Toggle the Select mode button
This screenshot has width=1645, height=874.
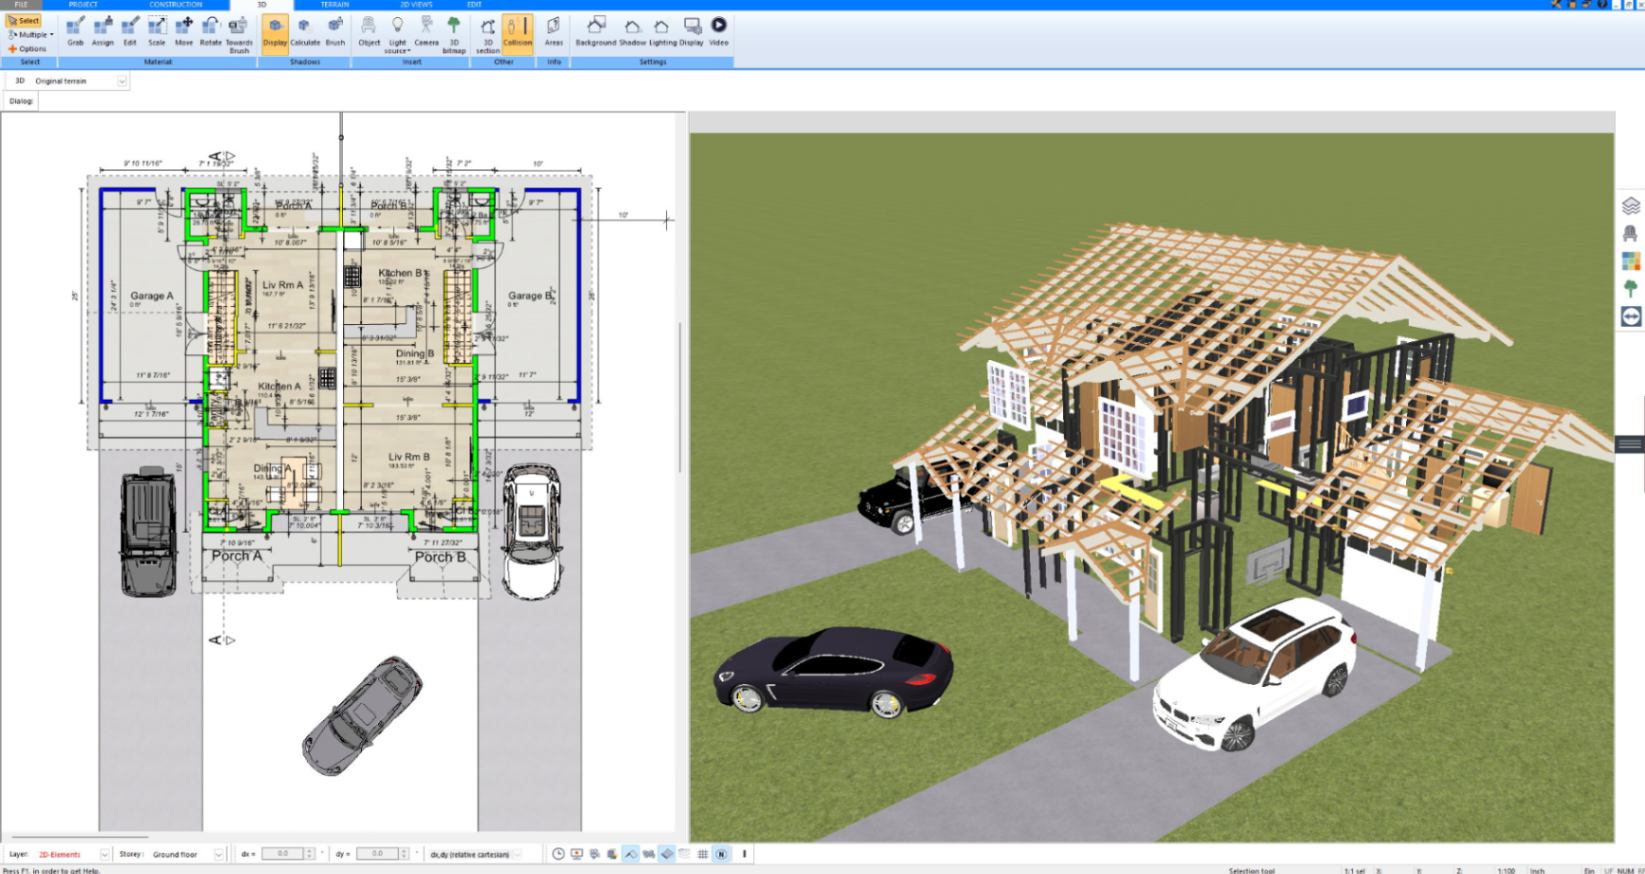click(24, 20)
